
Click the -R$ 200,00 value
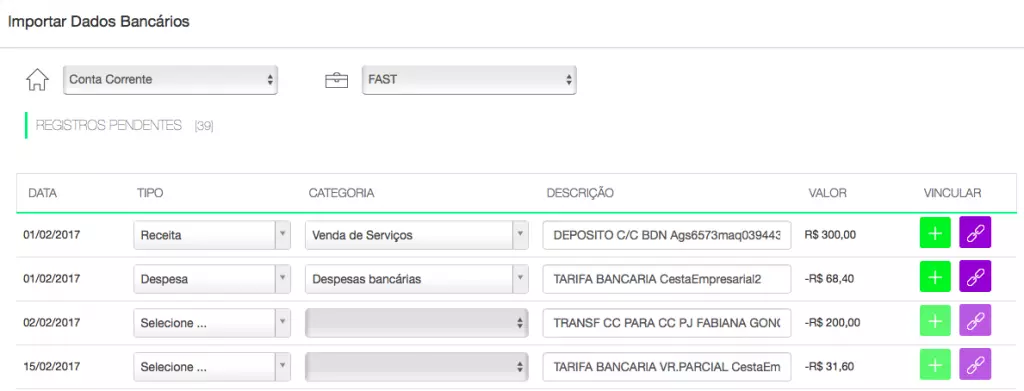click(832, 322)
